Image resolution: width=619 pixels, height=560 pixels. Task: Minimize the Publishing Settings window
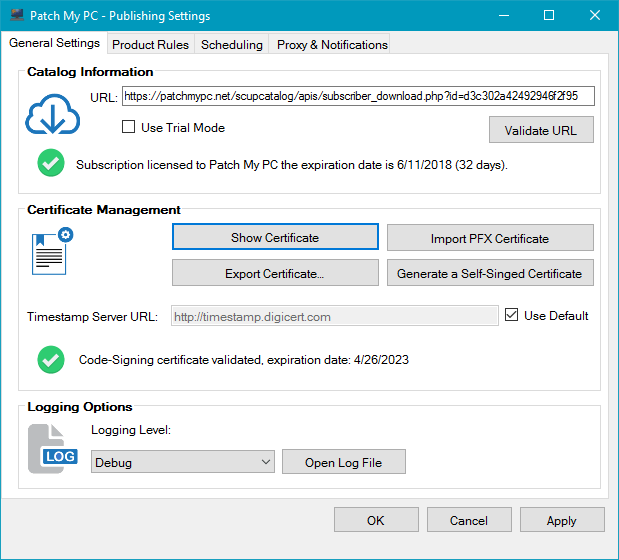point(503,15)
